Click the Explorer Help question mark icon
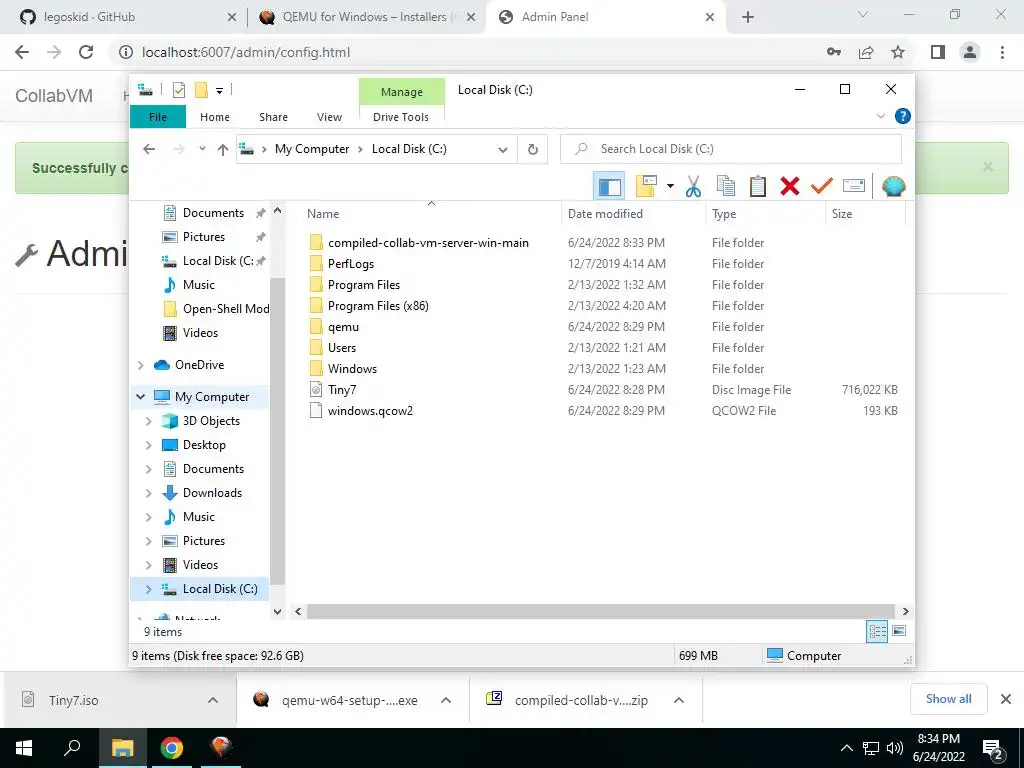 tap(903, 116)
